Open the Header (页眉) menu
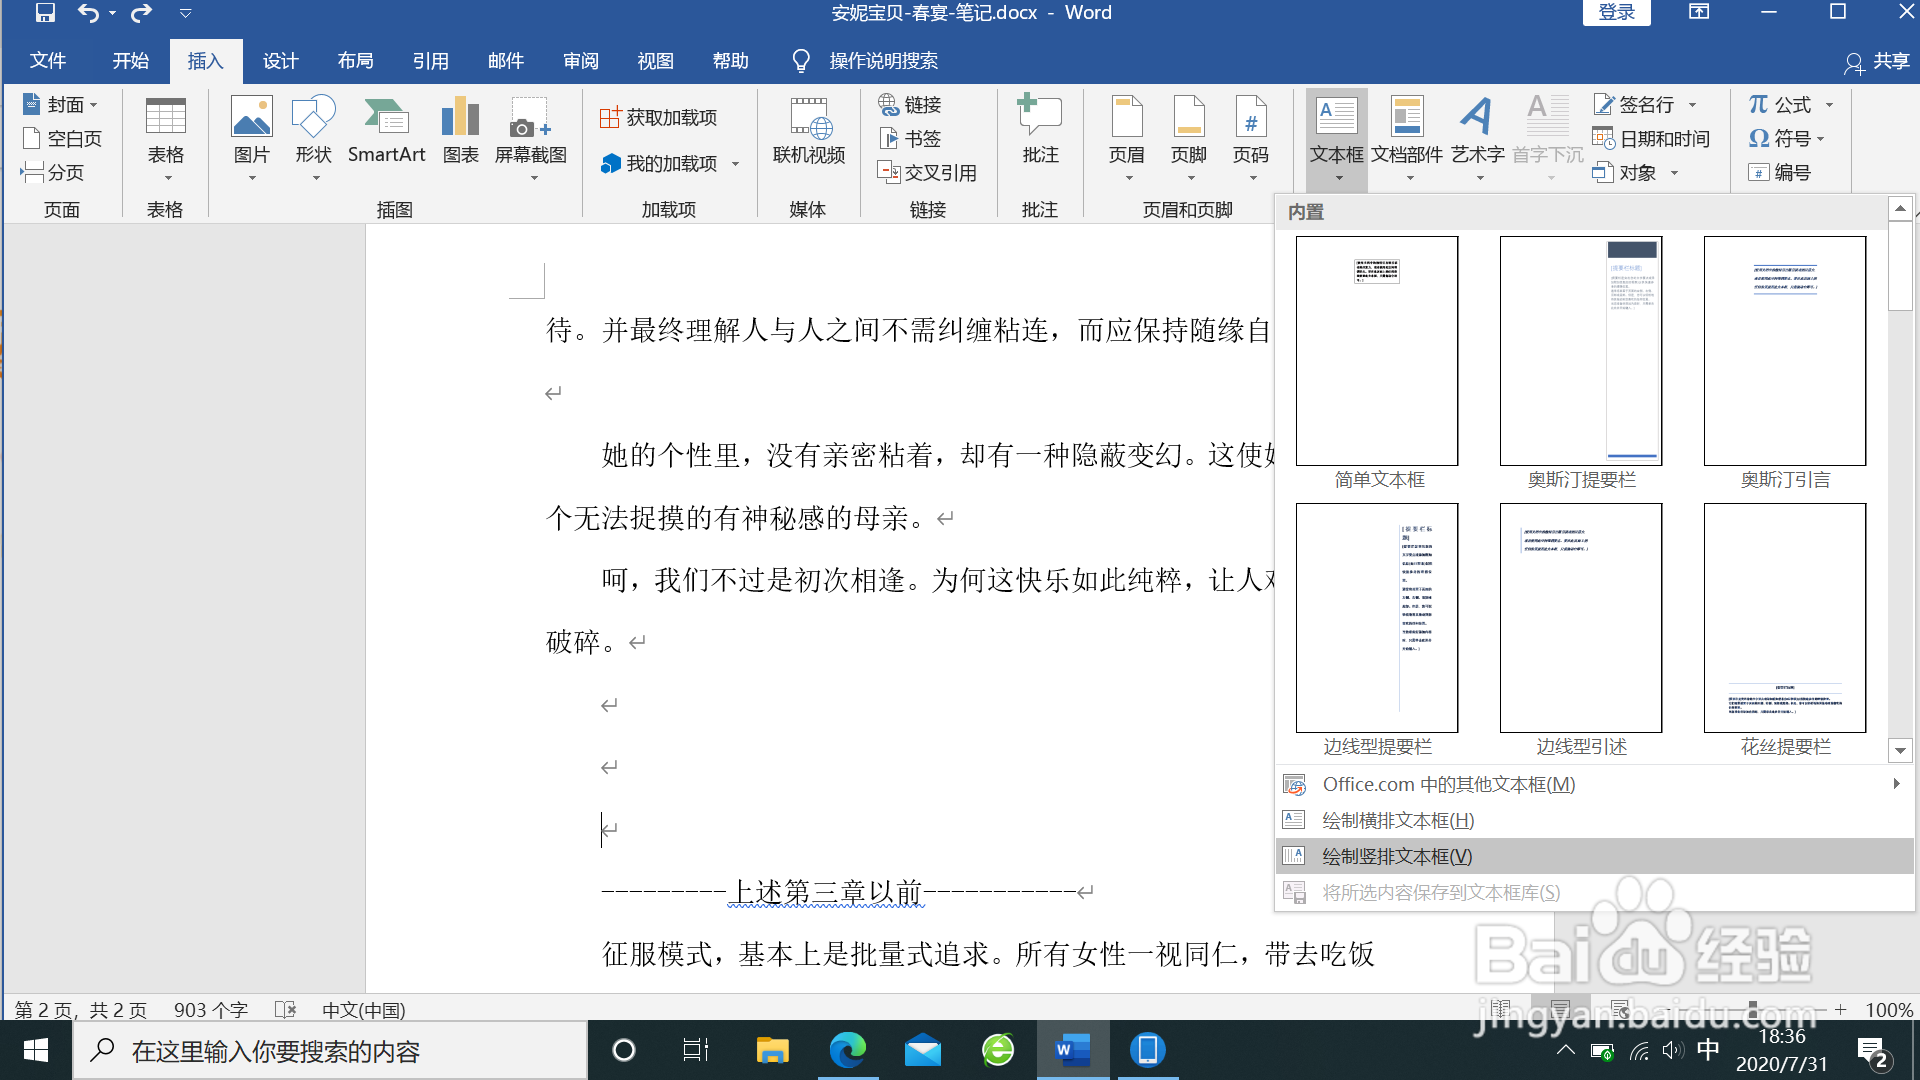1920x1080 pixels. (1127, 140)
